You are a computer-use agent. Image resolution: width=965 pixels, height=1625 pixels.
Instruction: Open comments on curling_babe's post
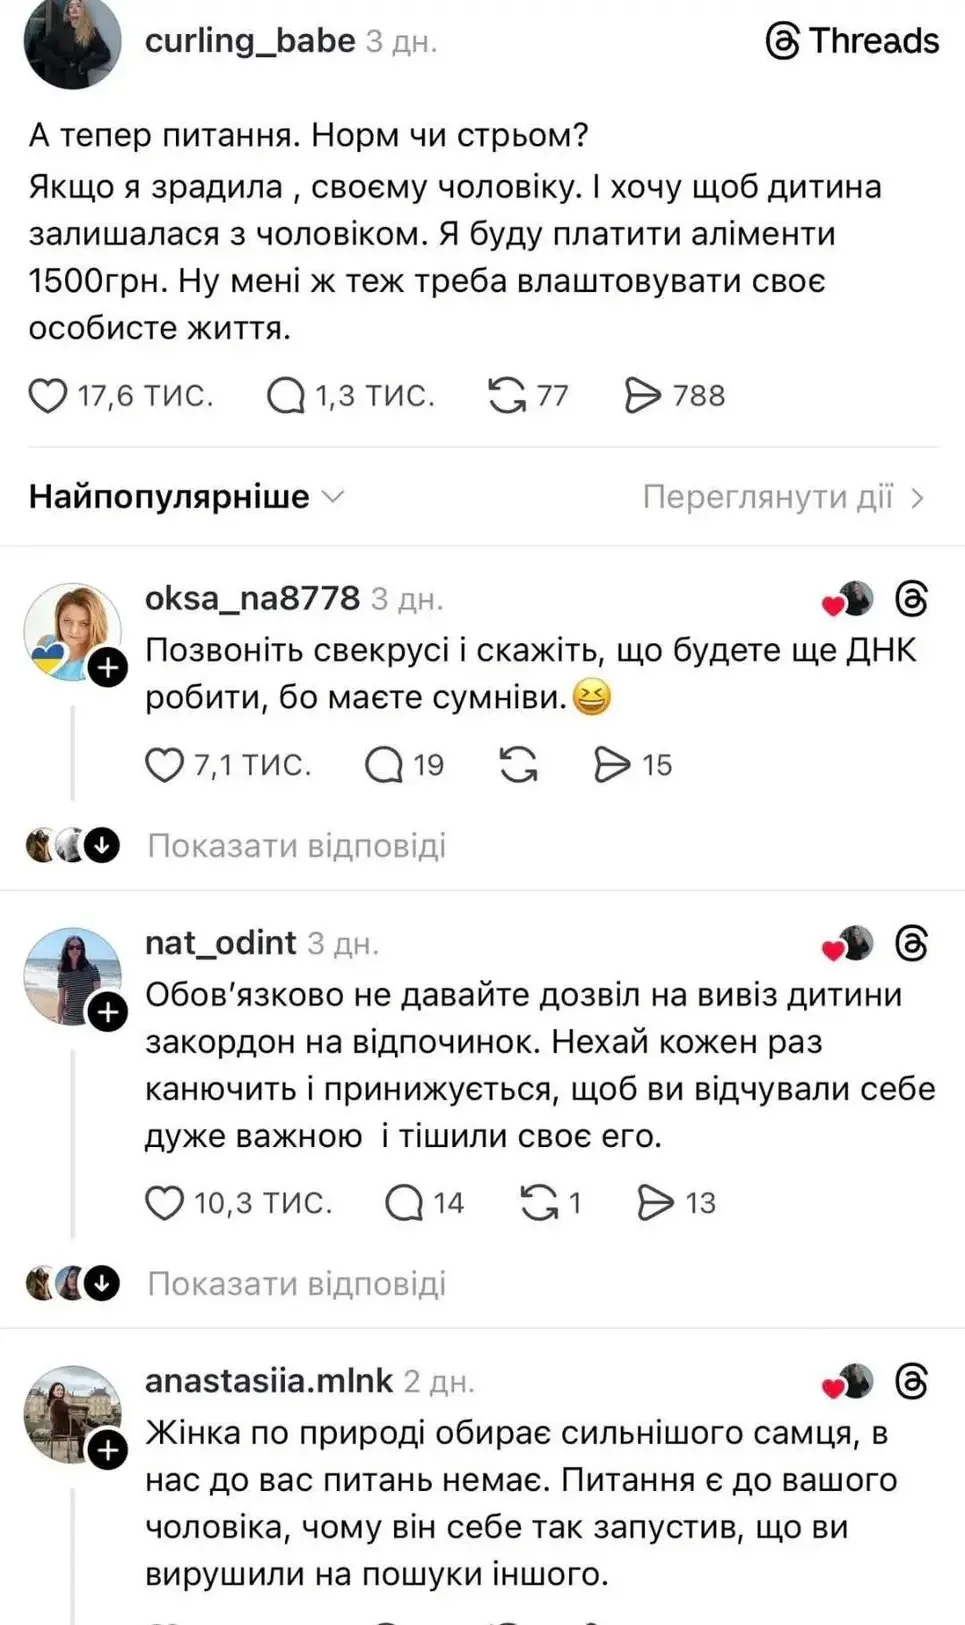tap(286, 396)
